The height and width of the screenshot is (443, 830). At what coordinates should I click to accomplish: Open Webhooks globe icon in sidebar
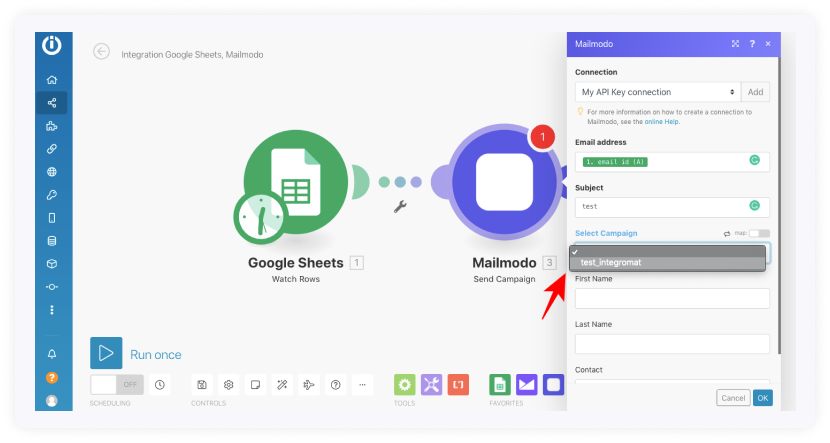(x=51, y=171)
